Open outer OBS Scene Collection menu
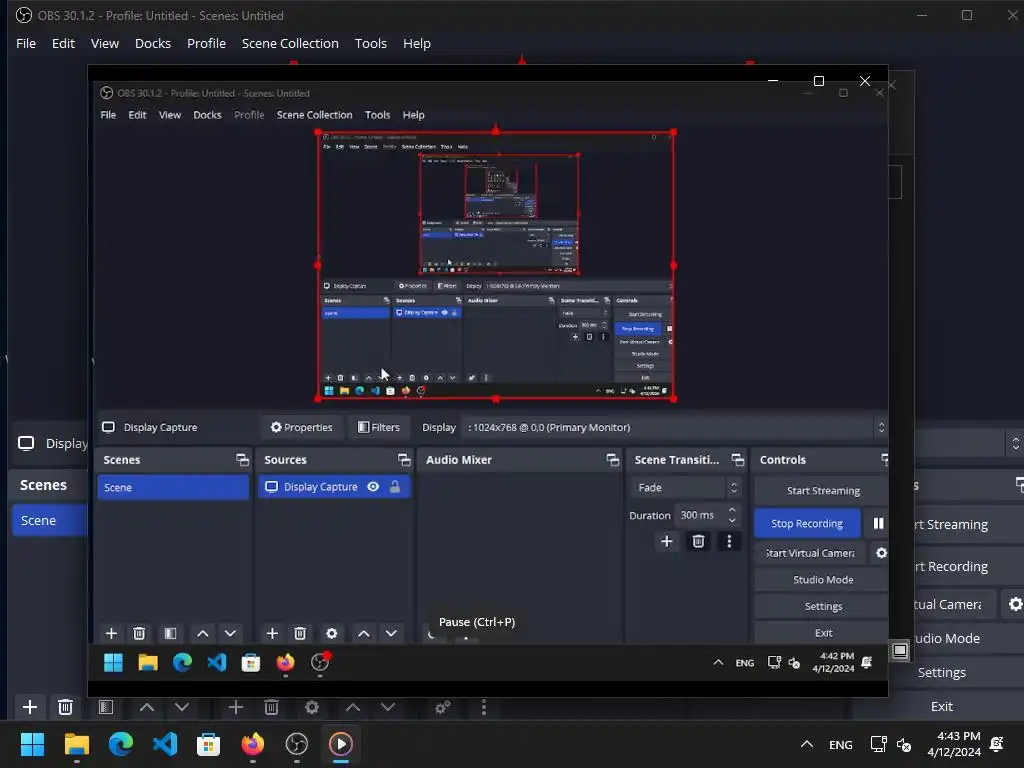Viewport: 1024px width, 768px height. tap(290, 43)
